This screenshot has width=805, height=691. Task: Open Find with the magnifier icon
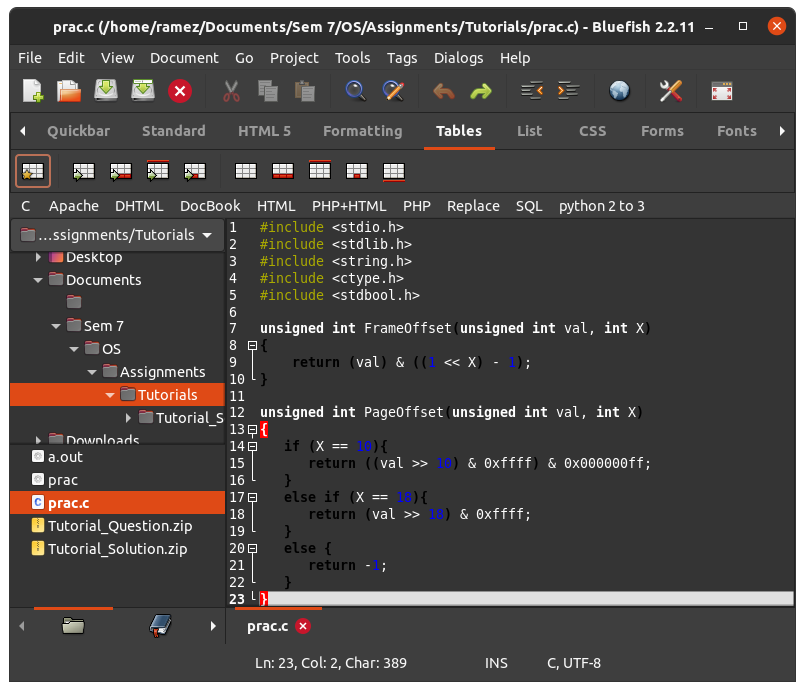tap(355, 92)
